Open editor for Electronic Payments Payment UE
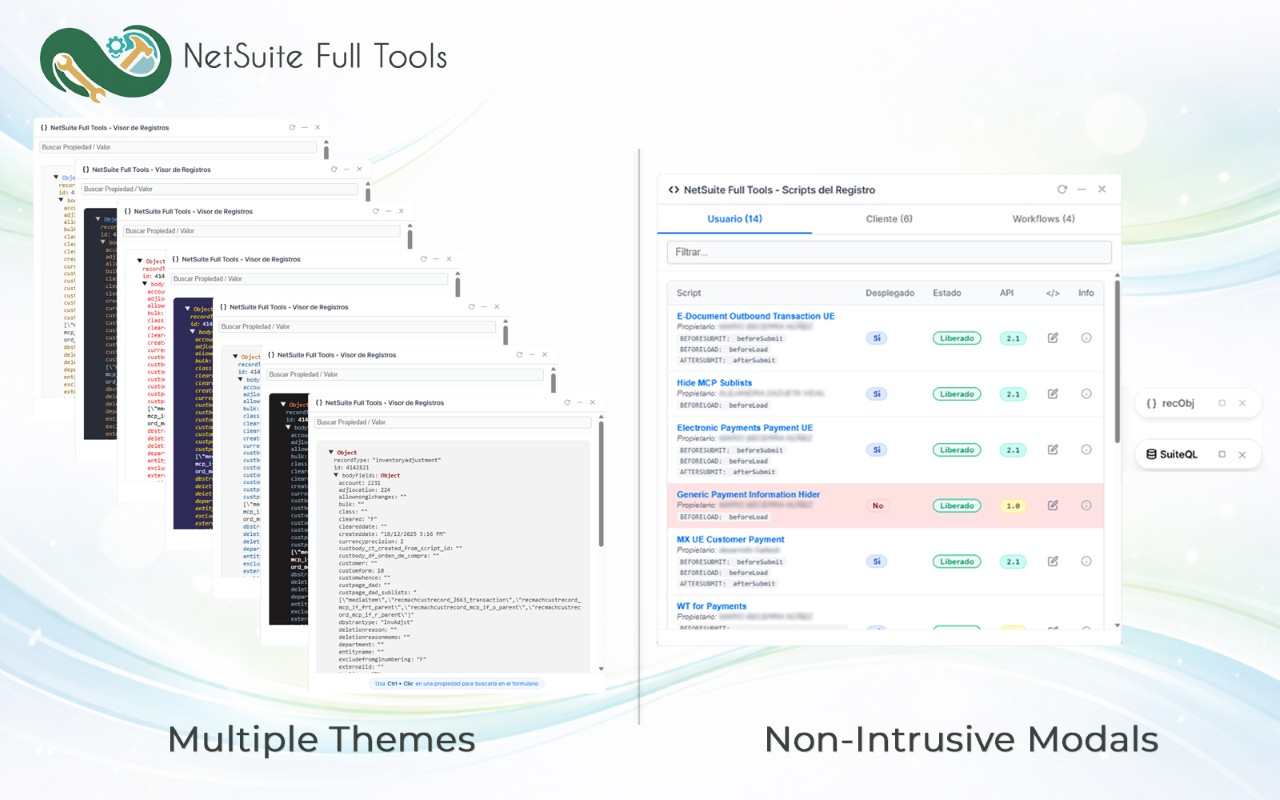Screen dimensions: 1280x800 pos(1053,450)
